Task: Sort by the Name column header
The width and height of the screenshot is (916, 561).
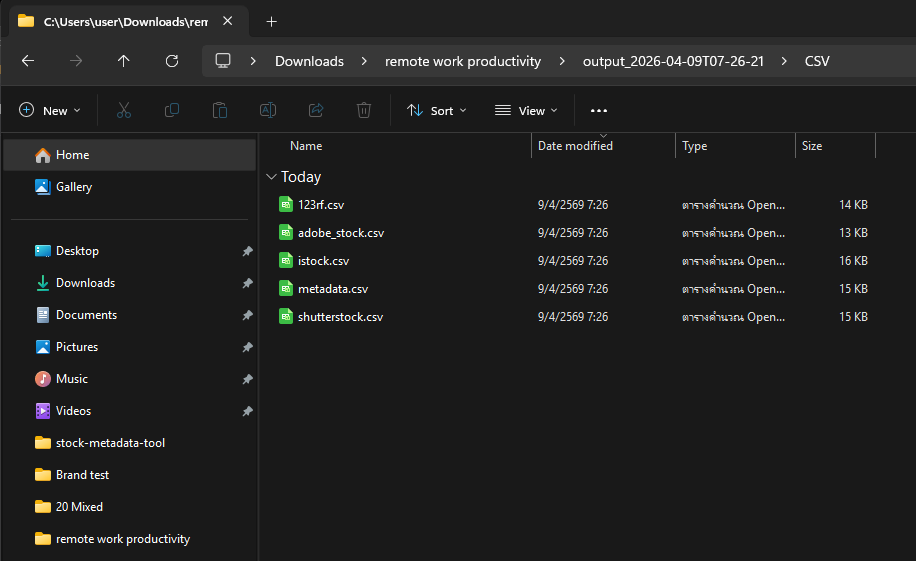Action: (306, 146)
